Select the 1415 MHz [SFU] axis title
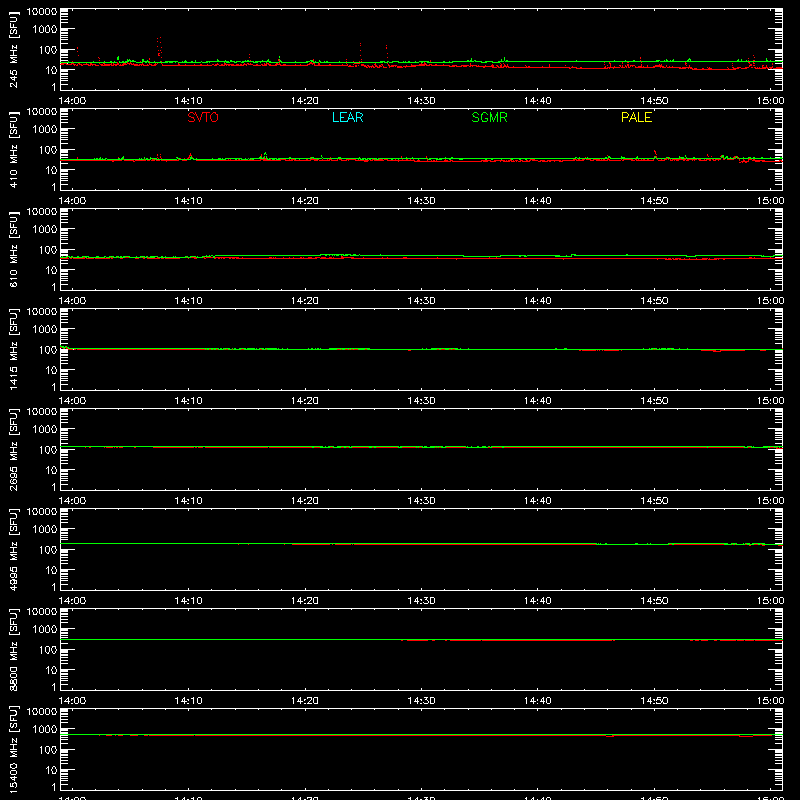The image size is (800, 800). [x=14, y=349]
